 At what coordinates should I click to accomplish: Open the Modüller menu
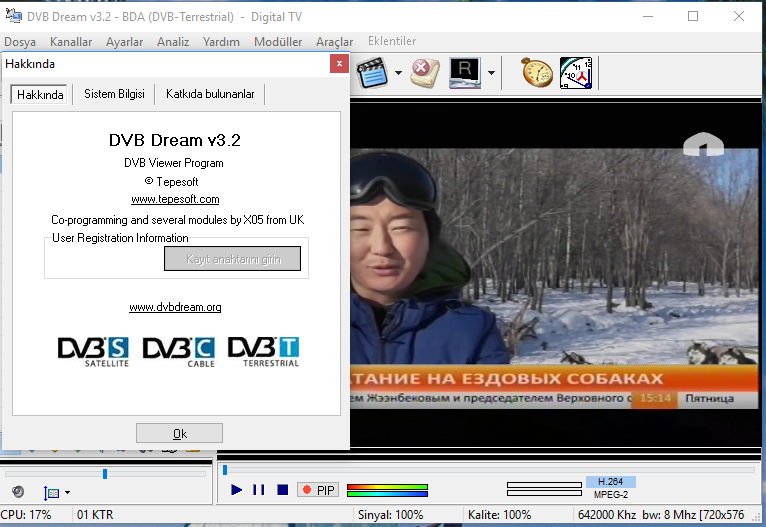tap(278, 42)
